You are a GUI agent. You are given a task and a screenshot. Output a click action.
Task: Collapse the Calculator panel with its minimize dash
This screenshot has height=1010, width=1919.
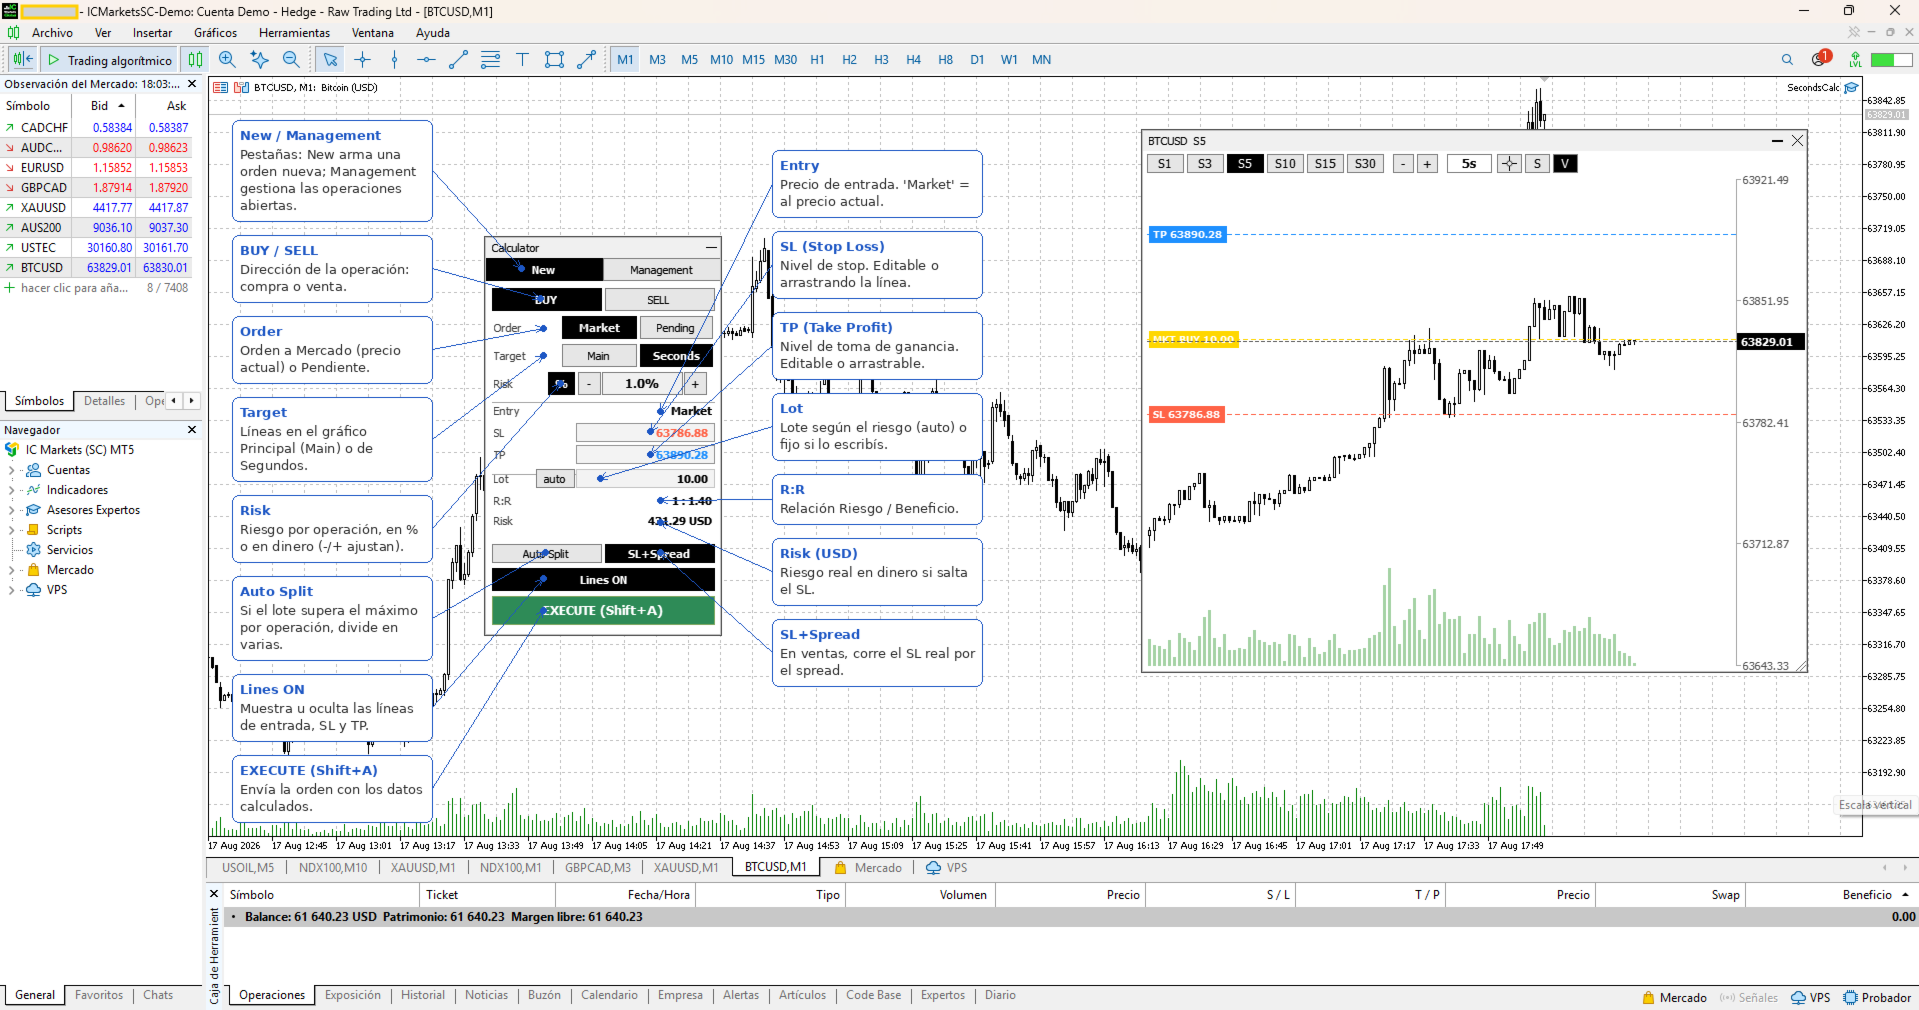pyautogui.click(x=711, y=247)
